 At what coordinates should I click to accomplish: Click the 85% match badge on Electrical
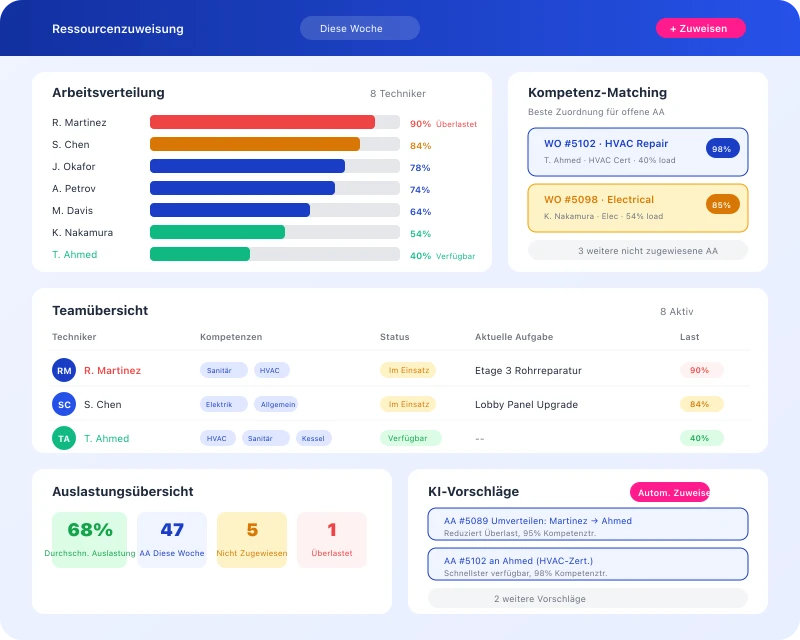point(722,204)
